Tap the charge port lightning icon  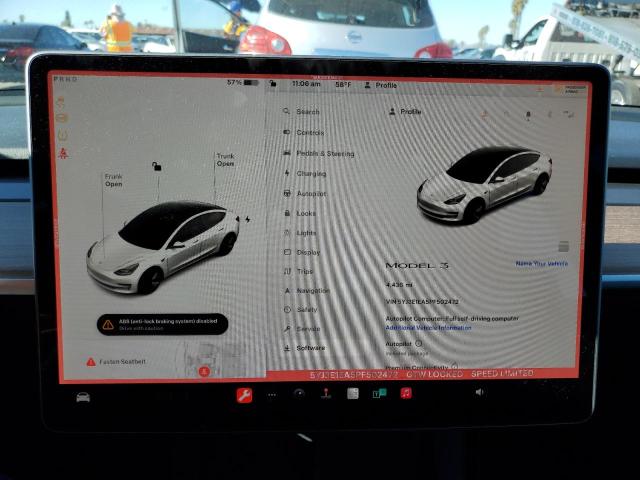[248, 219]
